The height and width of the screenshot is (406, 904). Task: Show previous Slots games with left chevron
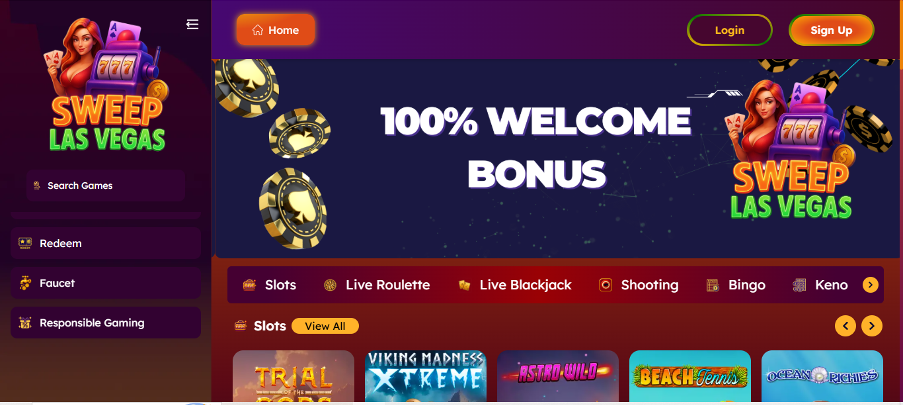pos(845,326)
